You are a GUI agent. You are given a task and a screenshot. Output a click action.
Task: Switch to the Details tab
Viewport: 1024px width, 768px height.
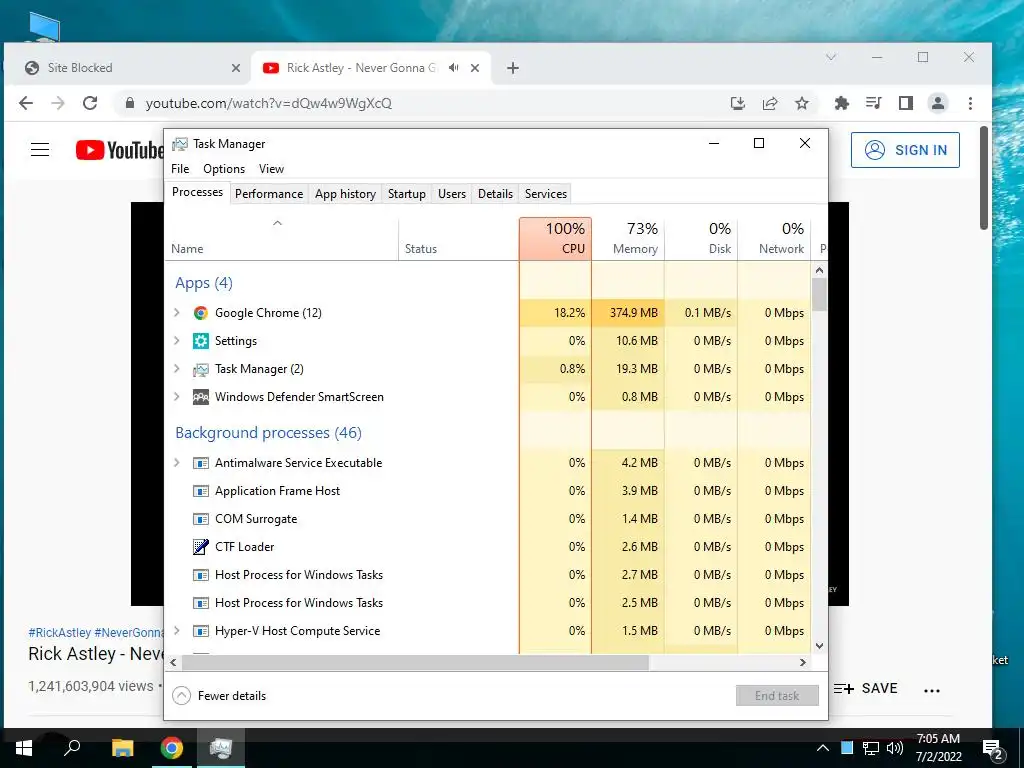click(x=495, y=194)
